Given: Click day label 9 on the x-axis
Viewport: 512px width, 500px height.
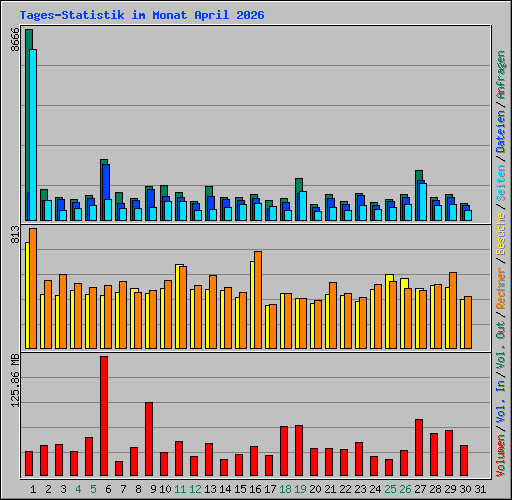Looking at the screenshot, I should [153, 489].
